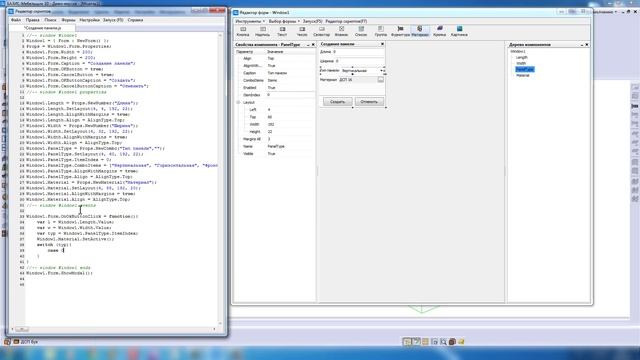Open Формы menu in script editor
The height and width of the screenshot is (360, 640).
click(68, 20)
